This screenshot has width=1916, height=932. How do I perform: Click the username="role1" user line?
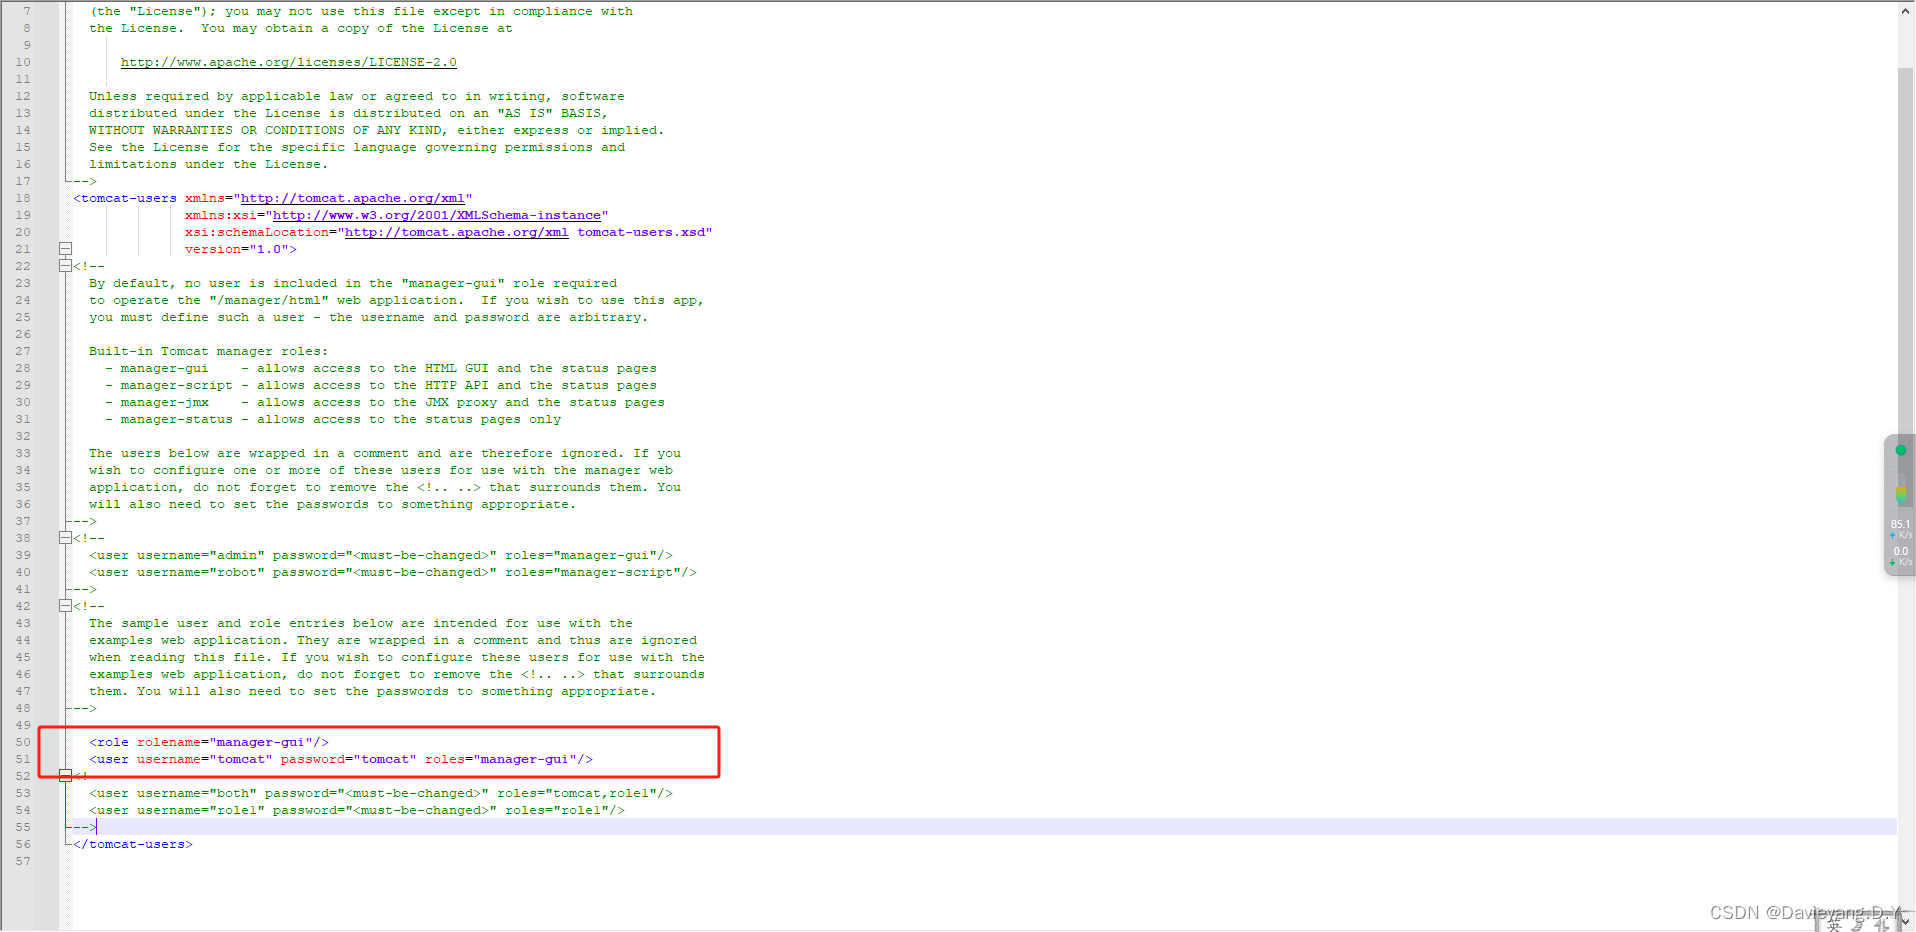357,810
